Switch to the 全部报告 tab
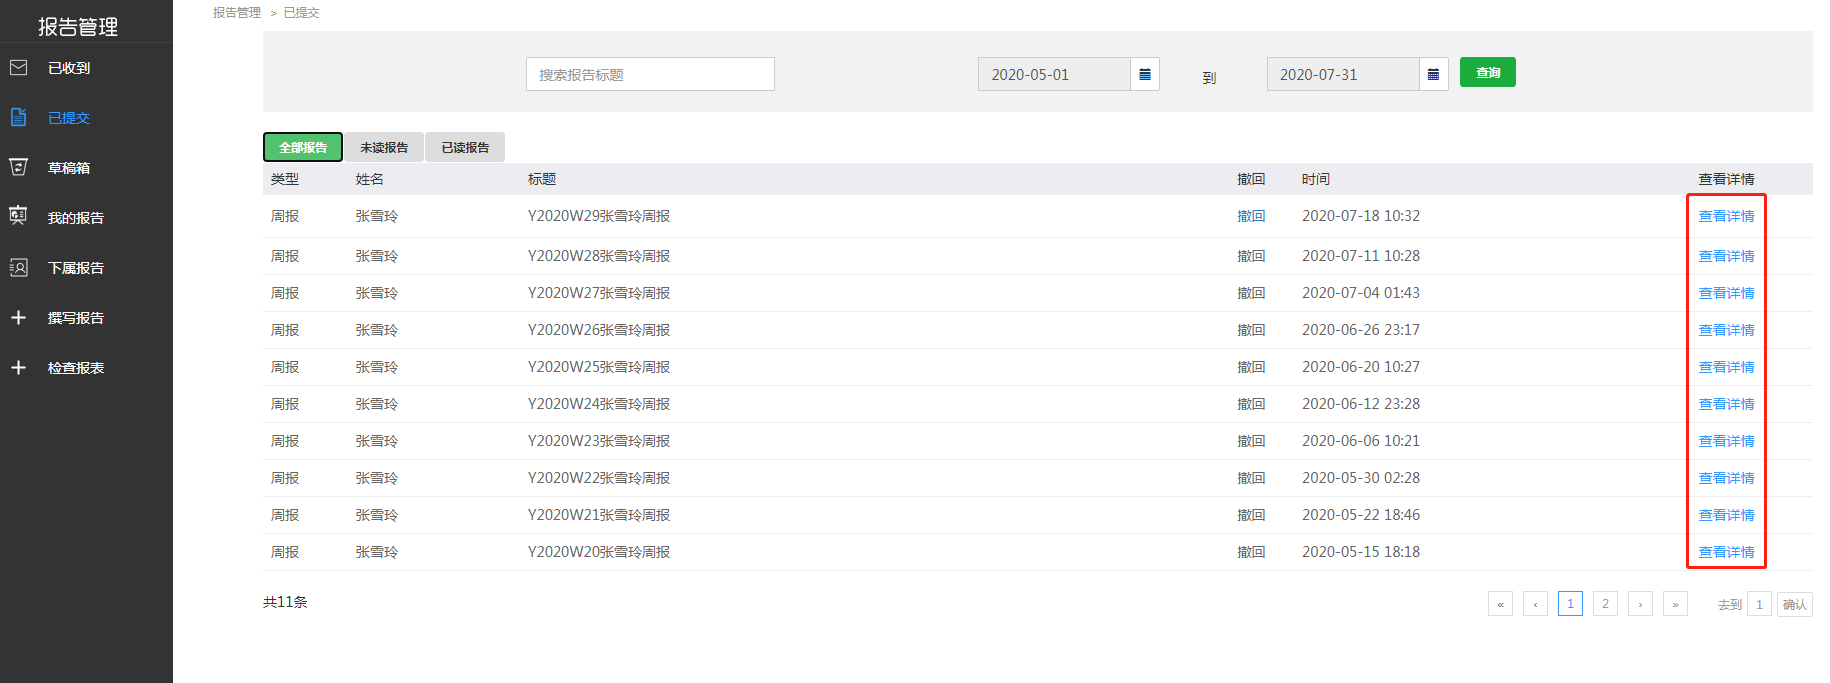 click(303, 147)
